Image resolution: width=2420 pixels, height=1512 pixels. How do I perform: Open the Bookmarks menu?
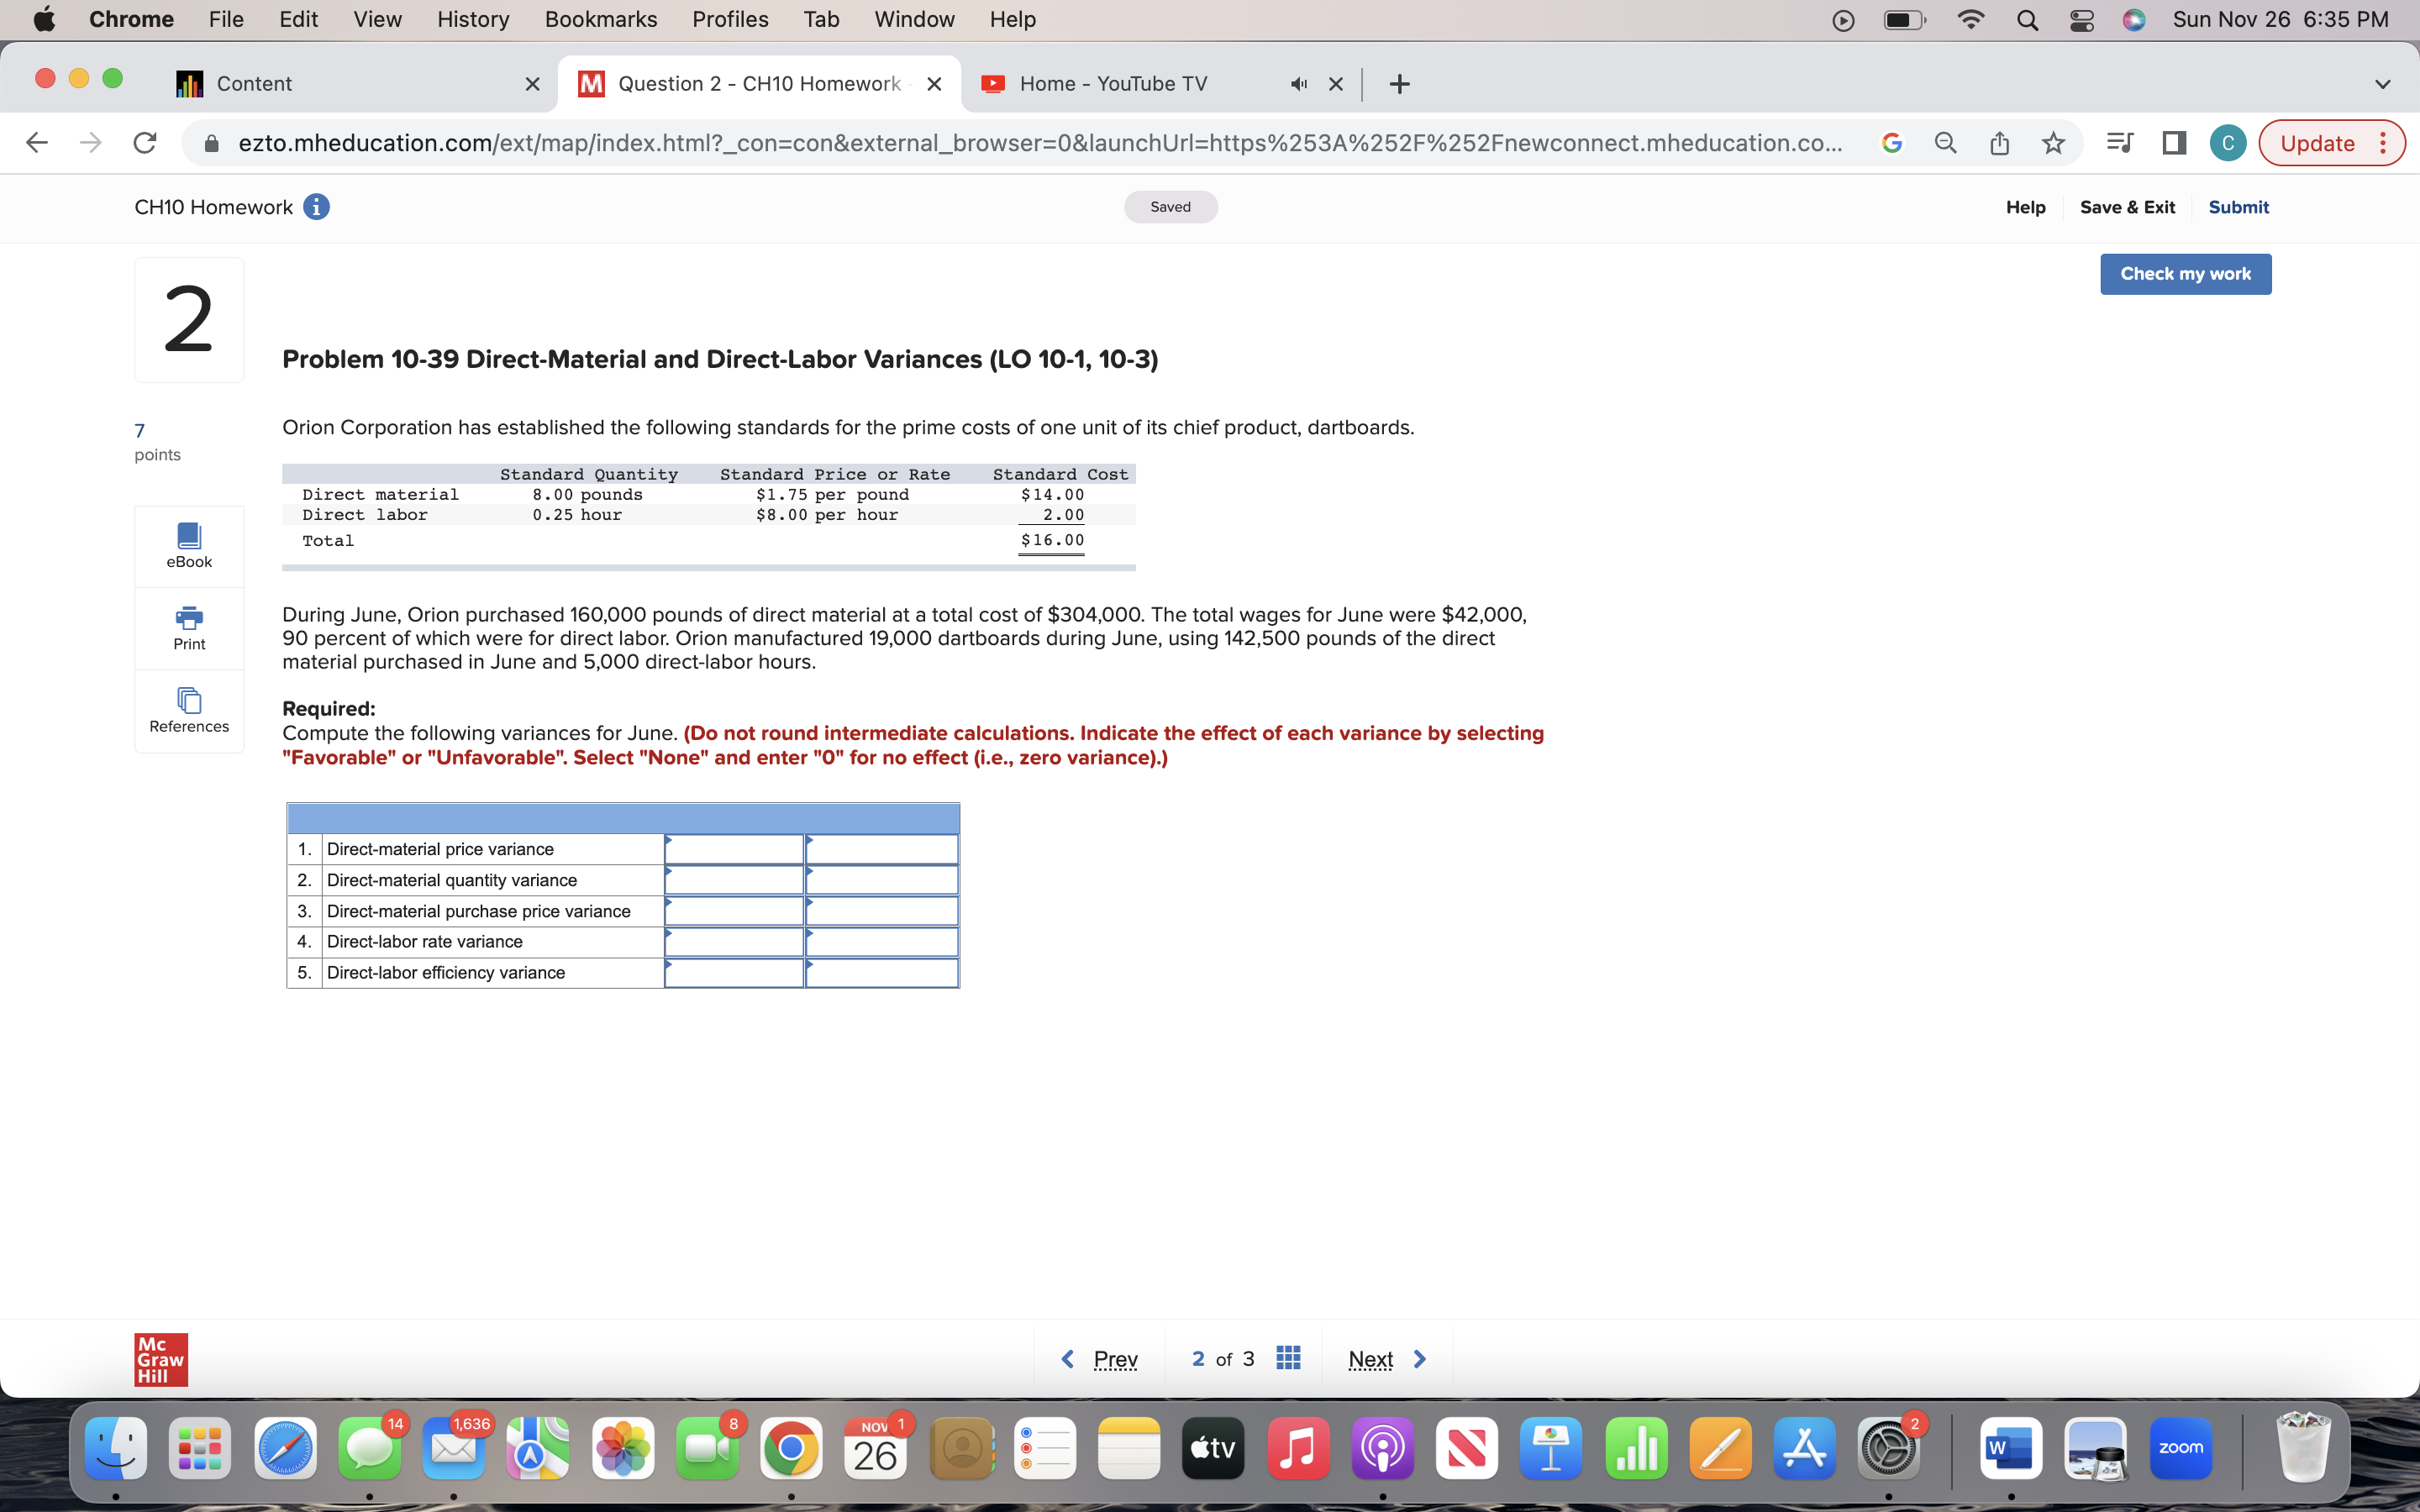(x=601, y=19)
